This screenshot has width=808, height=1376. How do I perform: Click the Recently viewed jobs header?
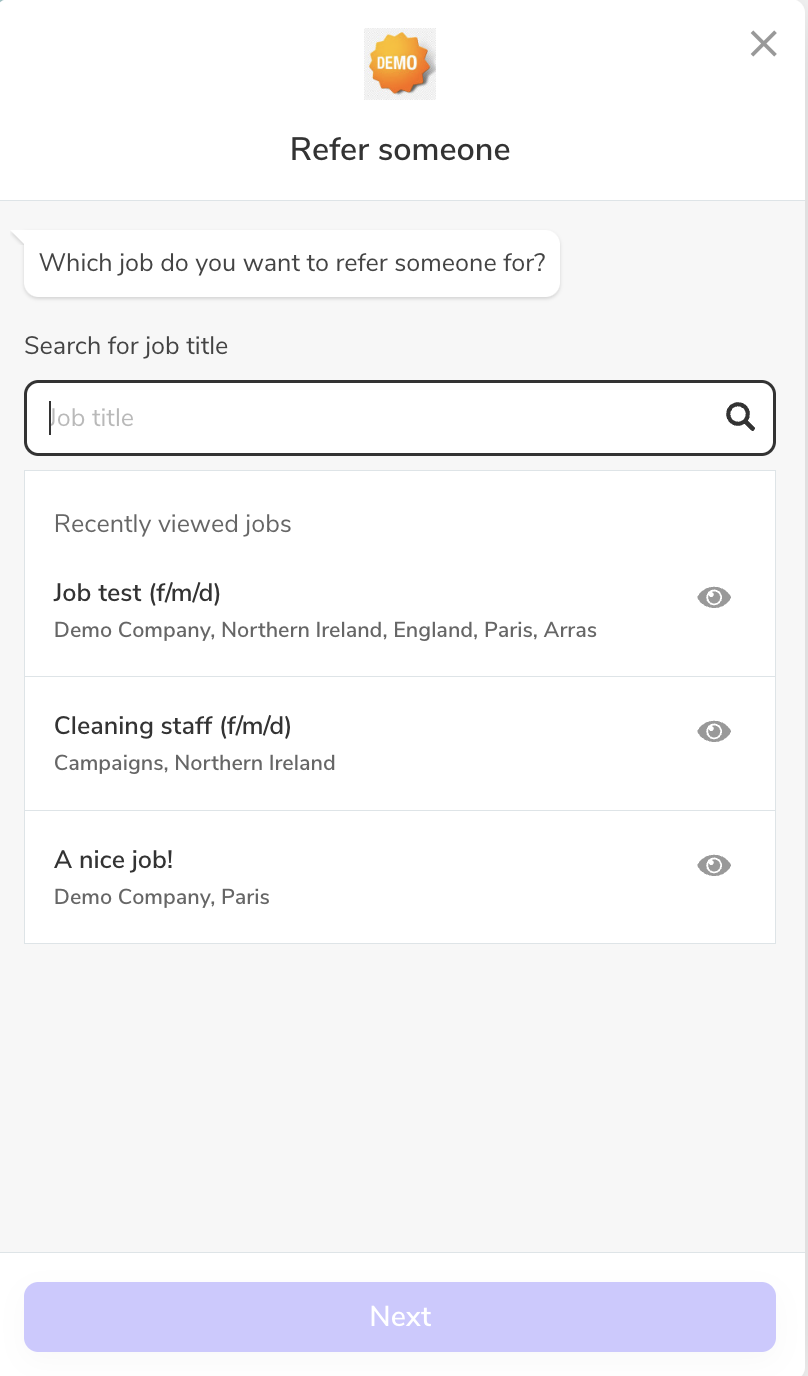[x=173, y=524]
